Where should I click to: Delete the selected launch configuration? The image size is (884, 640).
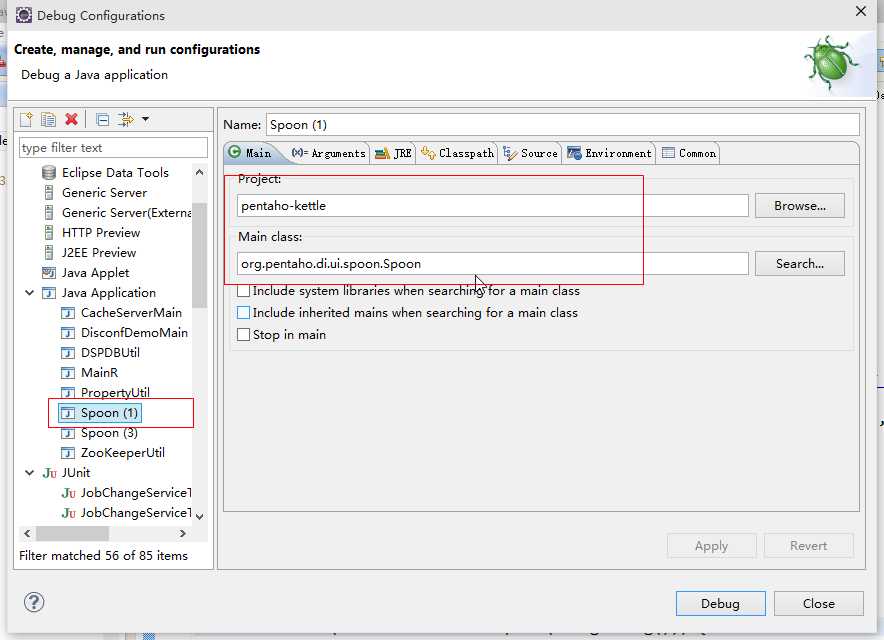click(x=71, y=120)
